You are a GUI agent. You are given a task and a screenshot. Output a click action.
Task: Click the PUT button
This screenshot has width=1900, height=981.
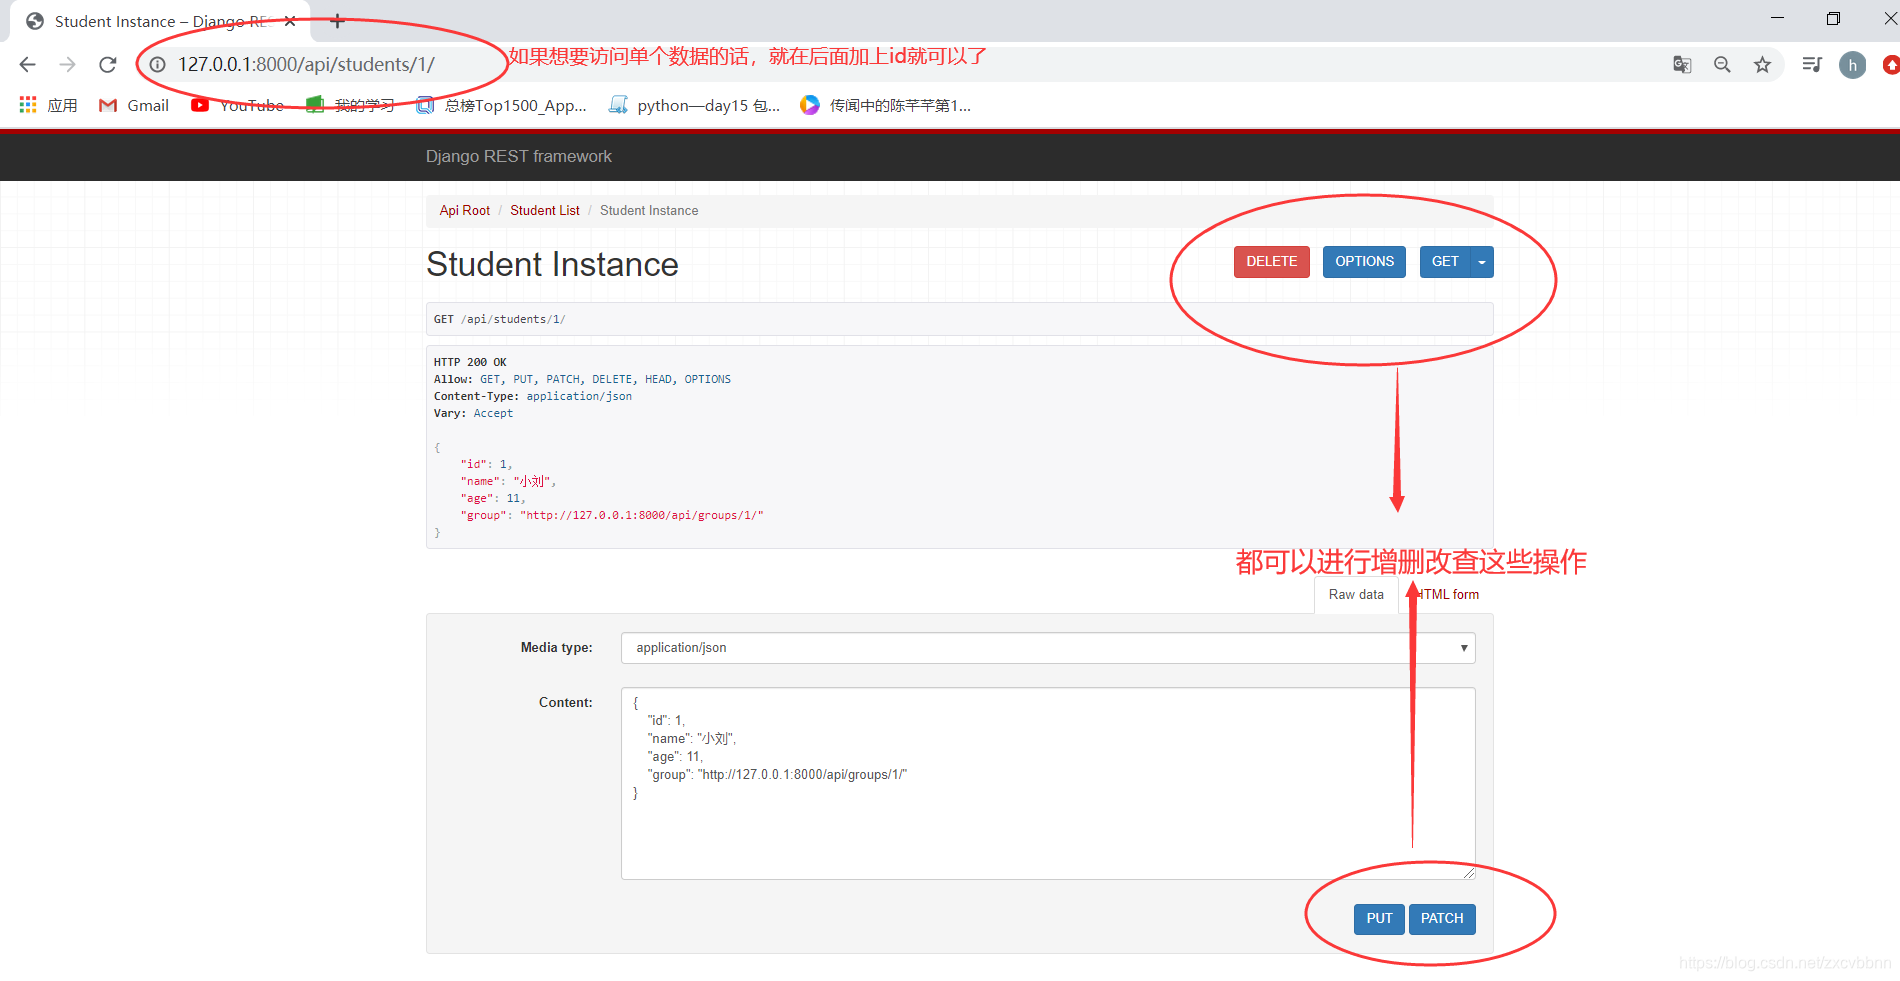(x=1379, y=919)
